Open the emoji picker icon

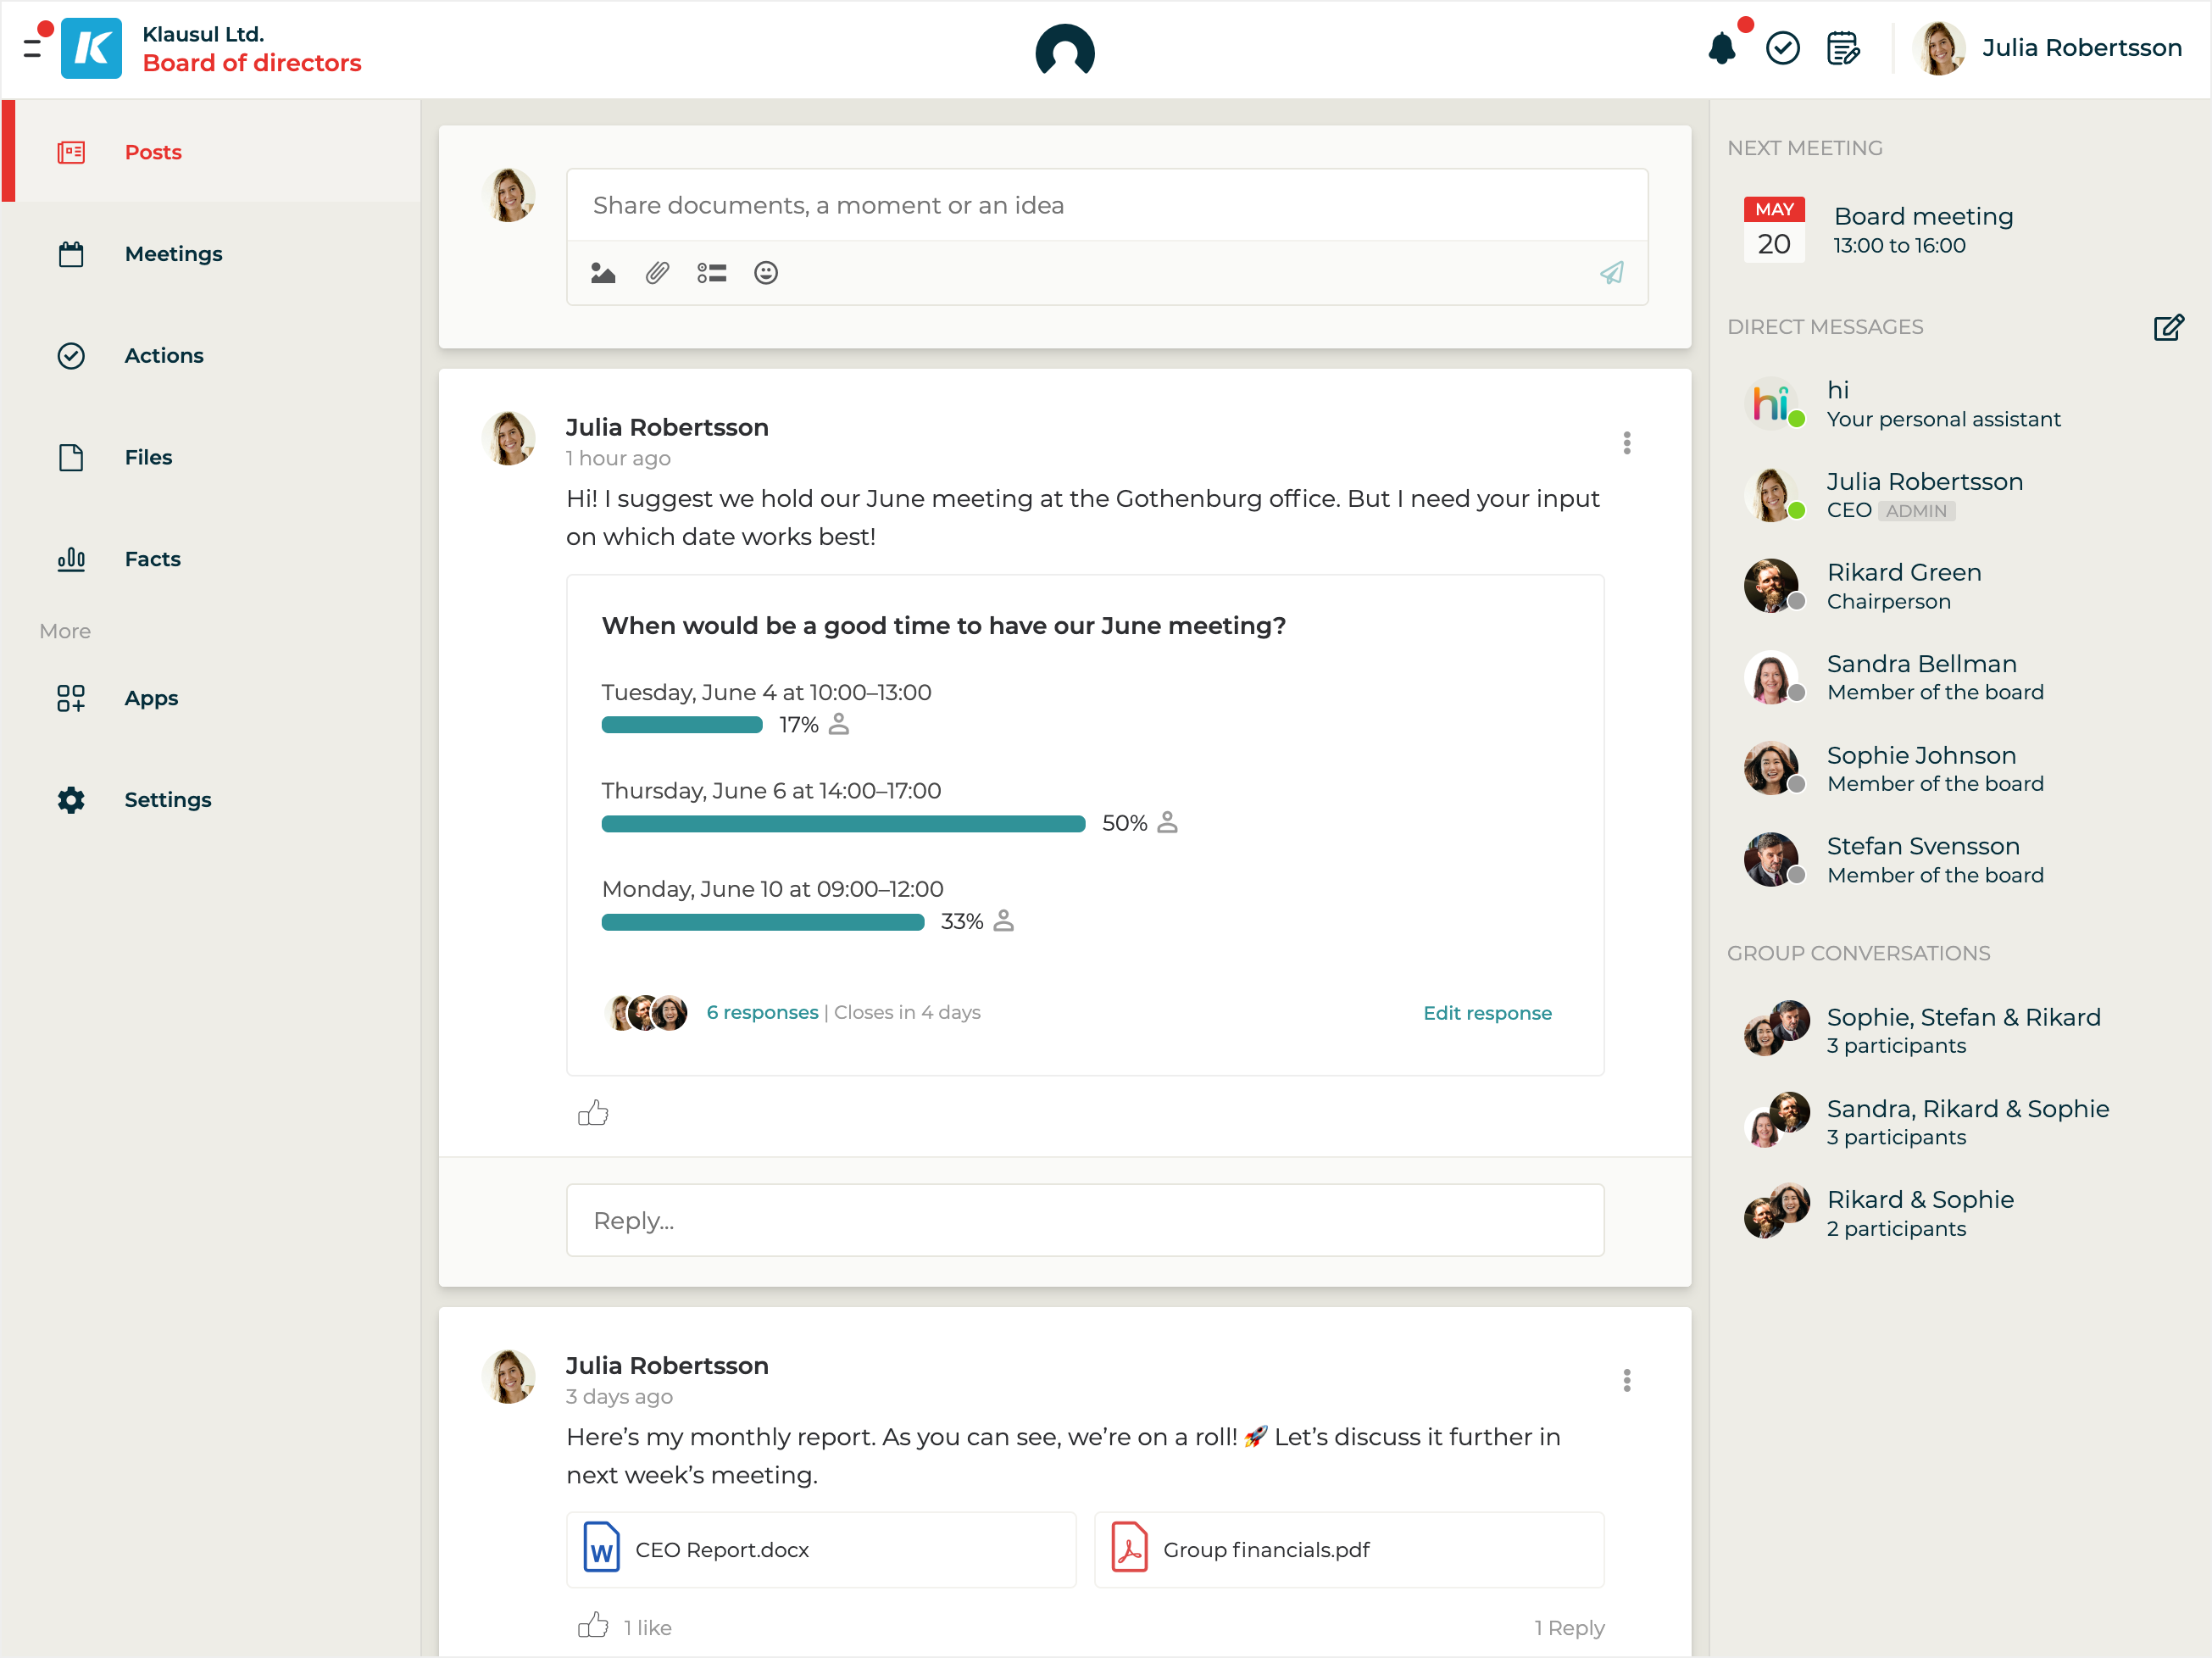[766, 273]
